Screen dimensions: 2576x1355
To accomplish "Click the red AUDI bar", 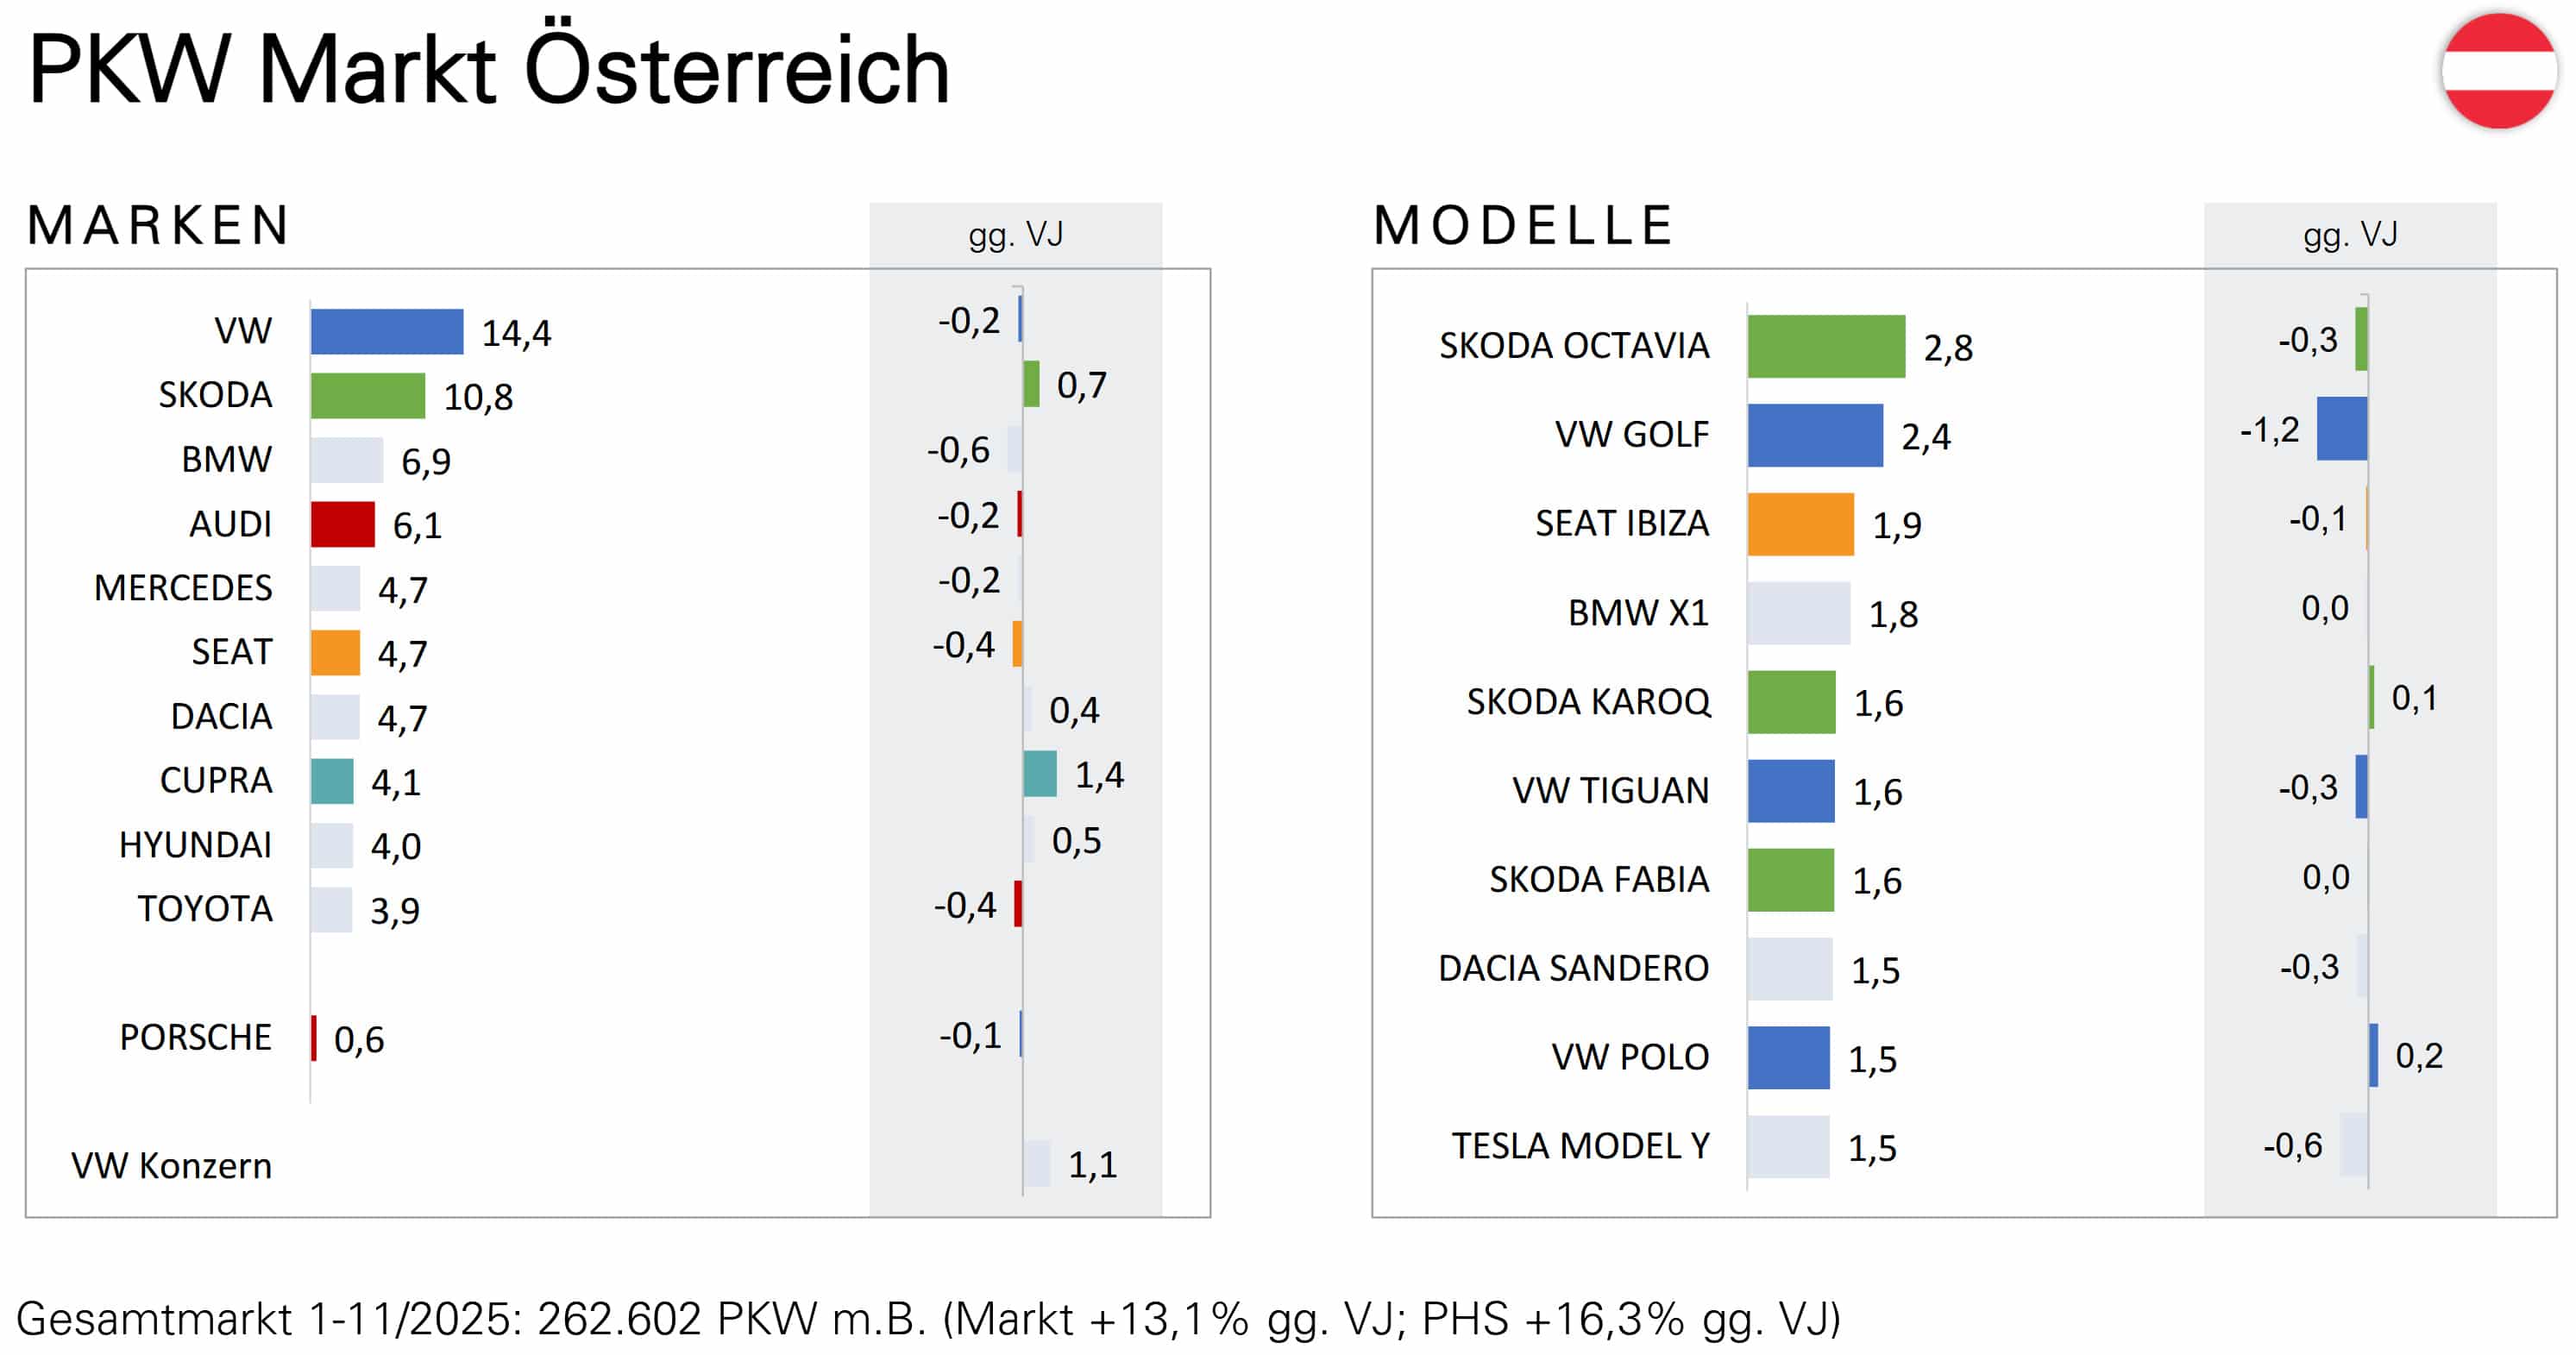I will click(342, 524).
